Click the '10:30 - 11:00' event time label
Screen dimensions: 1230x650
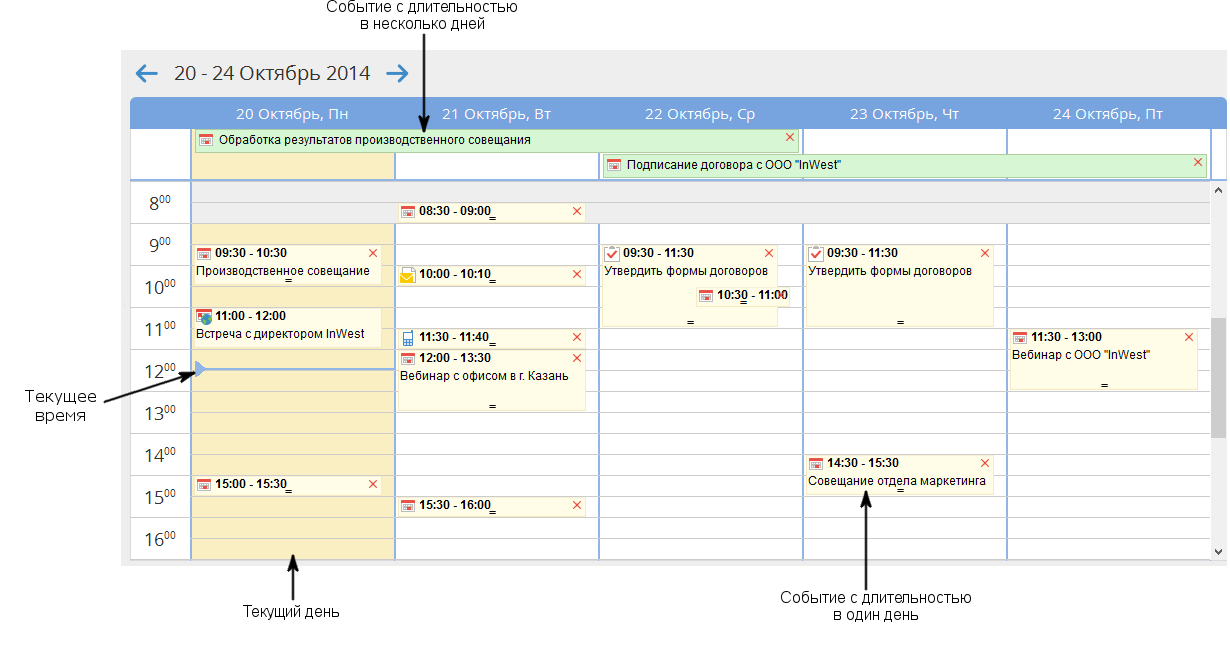753,295
